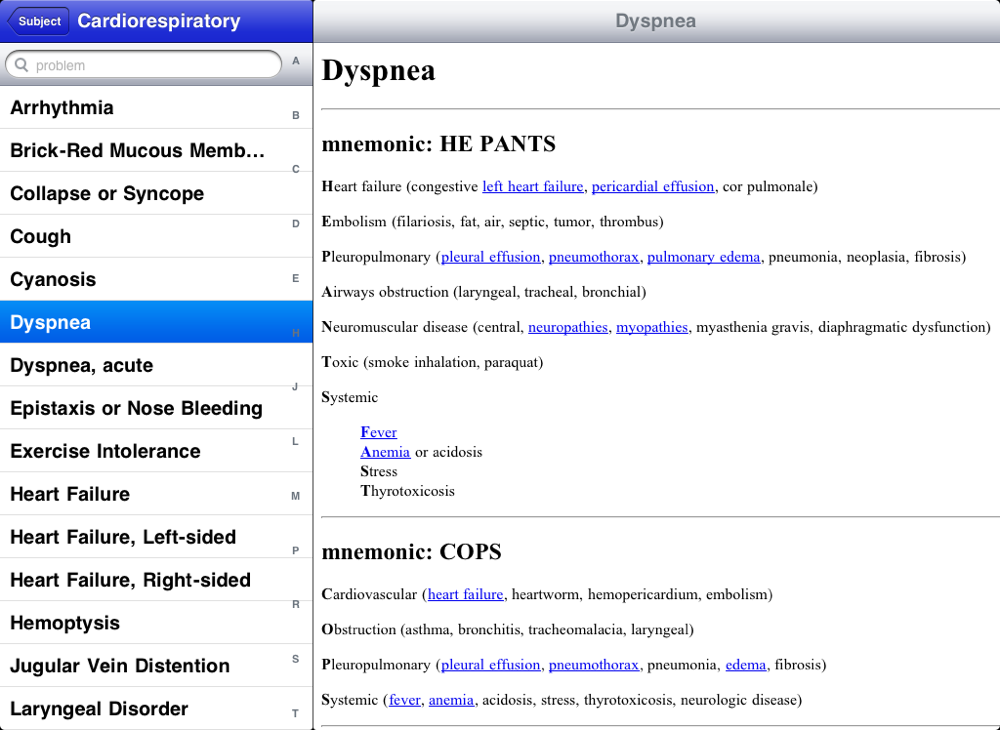Screen dimensions: 1000x730
Task: Jump to index letter S
Action: click(x=295, y=659)
